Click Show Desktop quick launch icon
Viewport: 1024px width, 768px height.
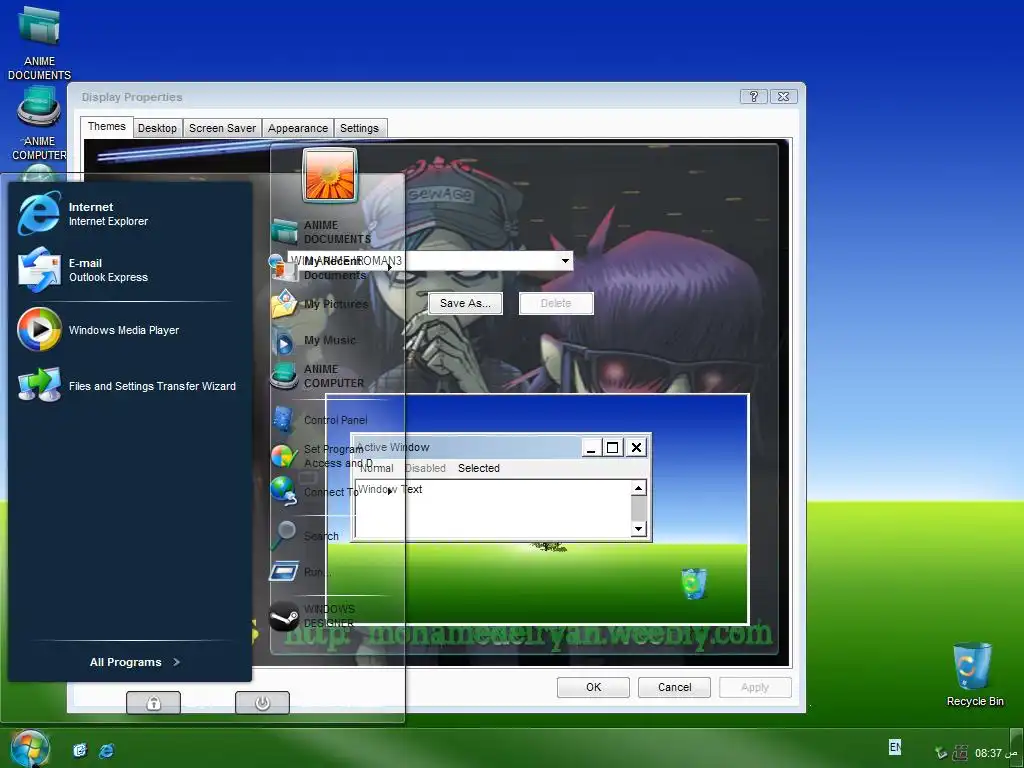(80, 750)
